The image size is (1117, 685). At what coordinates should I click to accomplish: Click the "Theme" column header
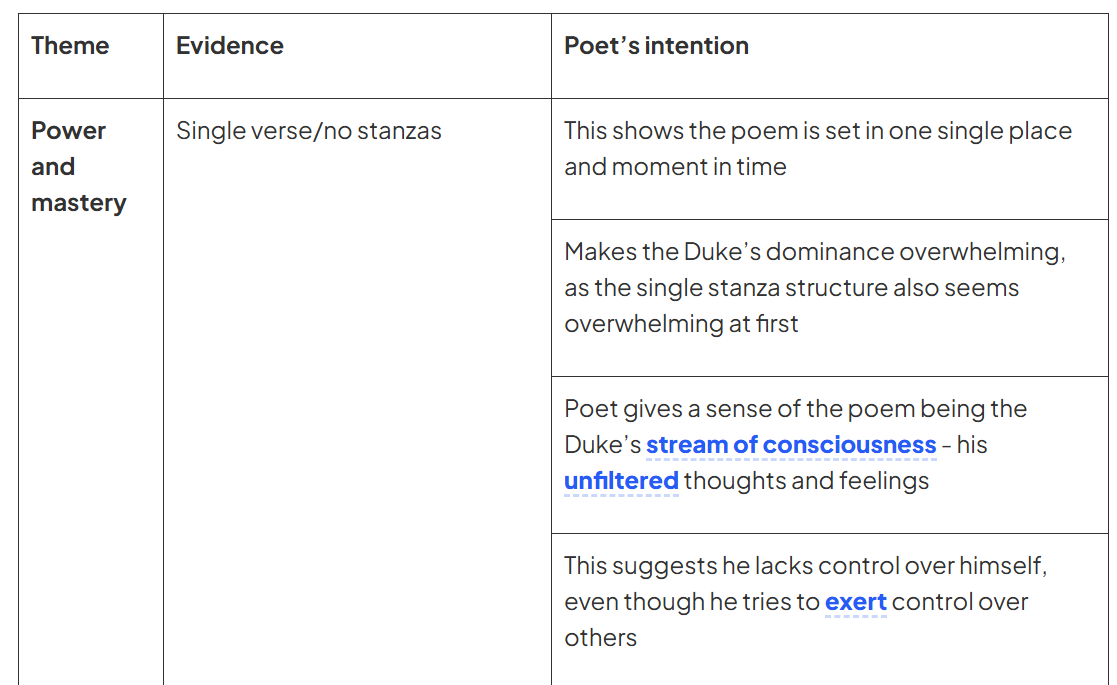(70, 46)
